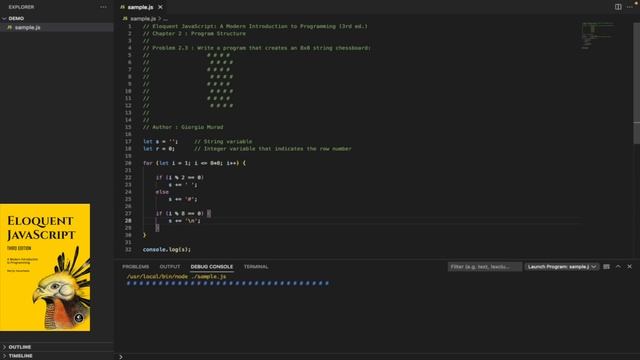Click the Eloquent JavaScript book cover image
Viewport: 640px width, 360px height.
pyautogui.click(x=45, y=267)
